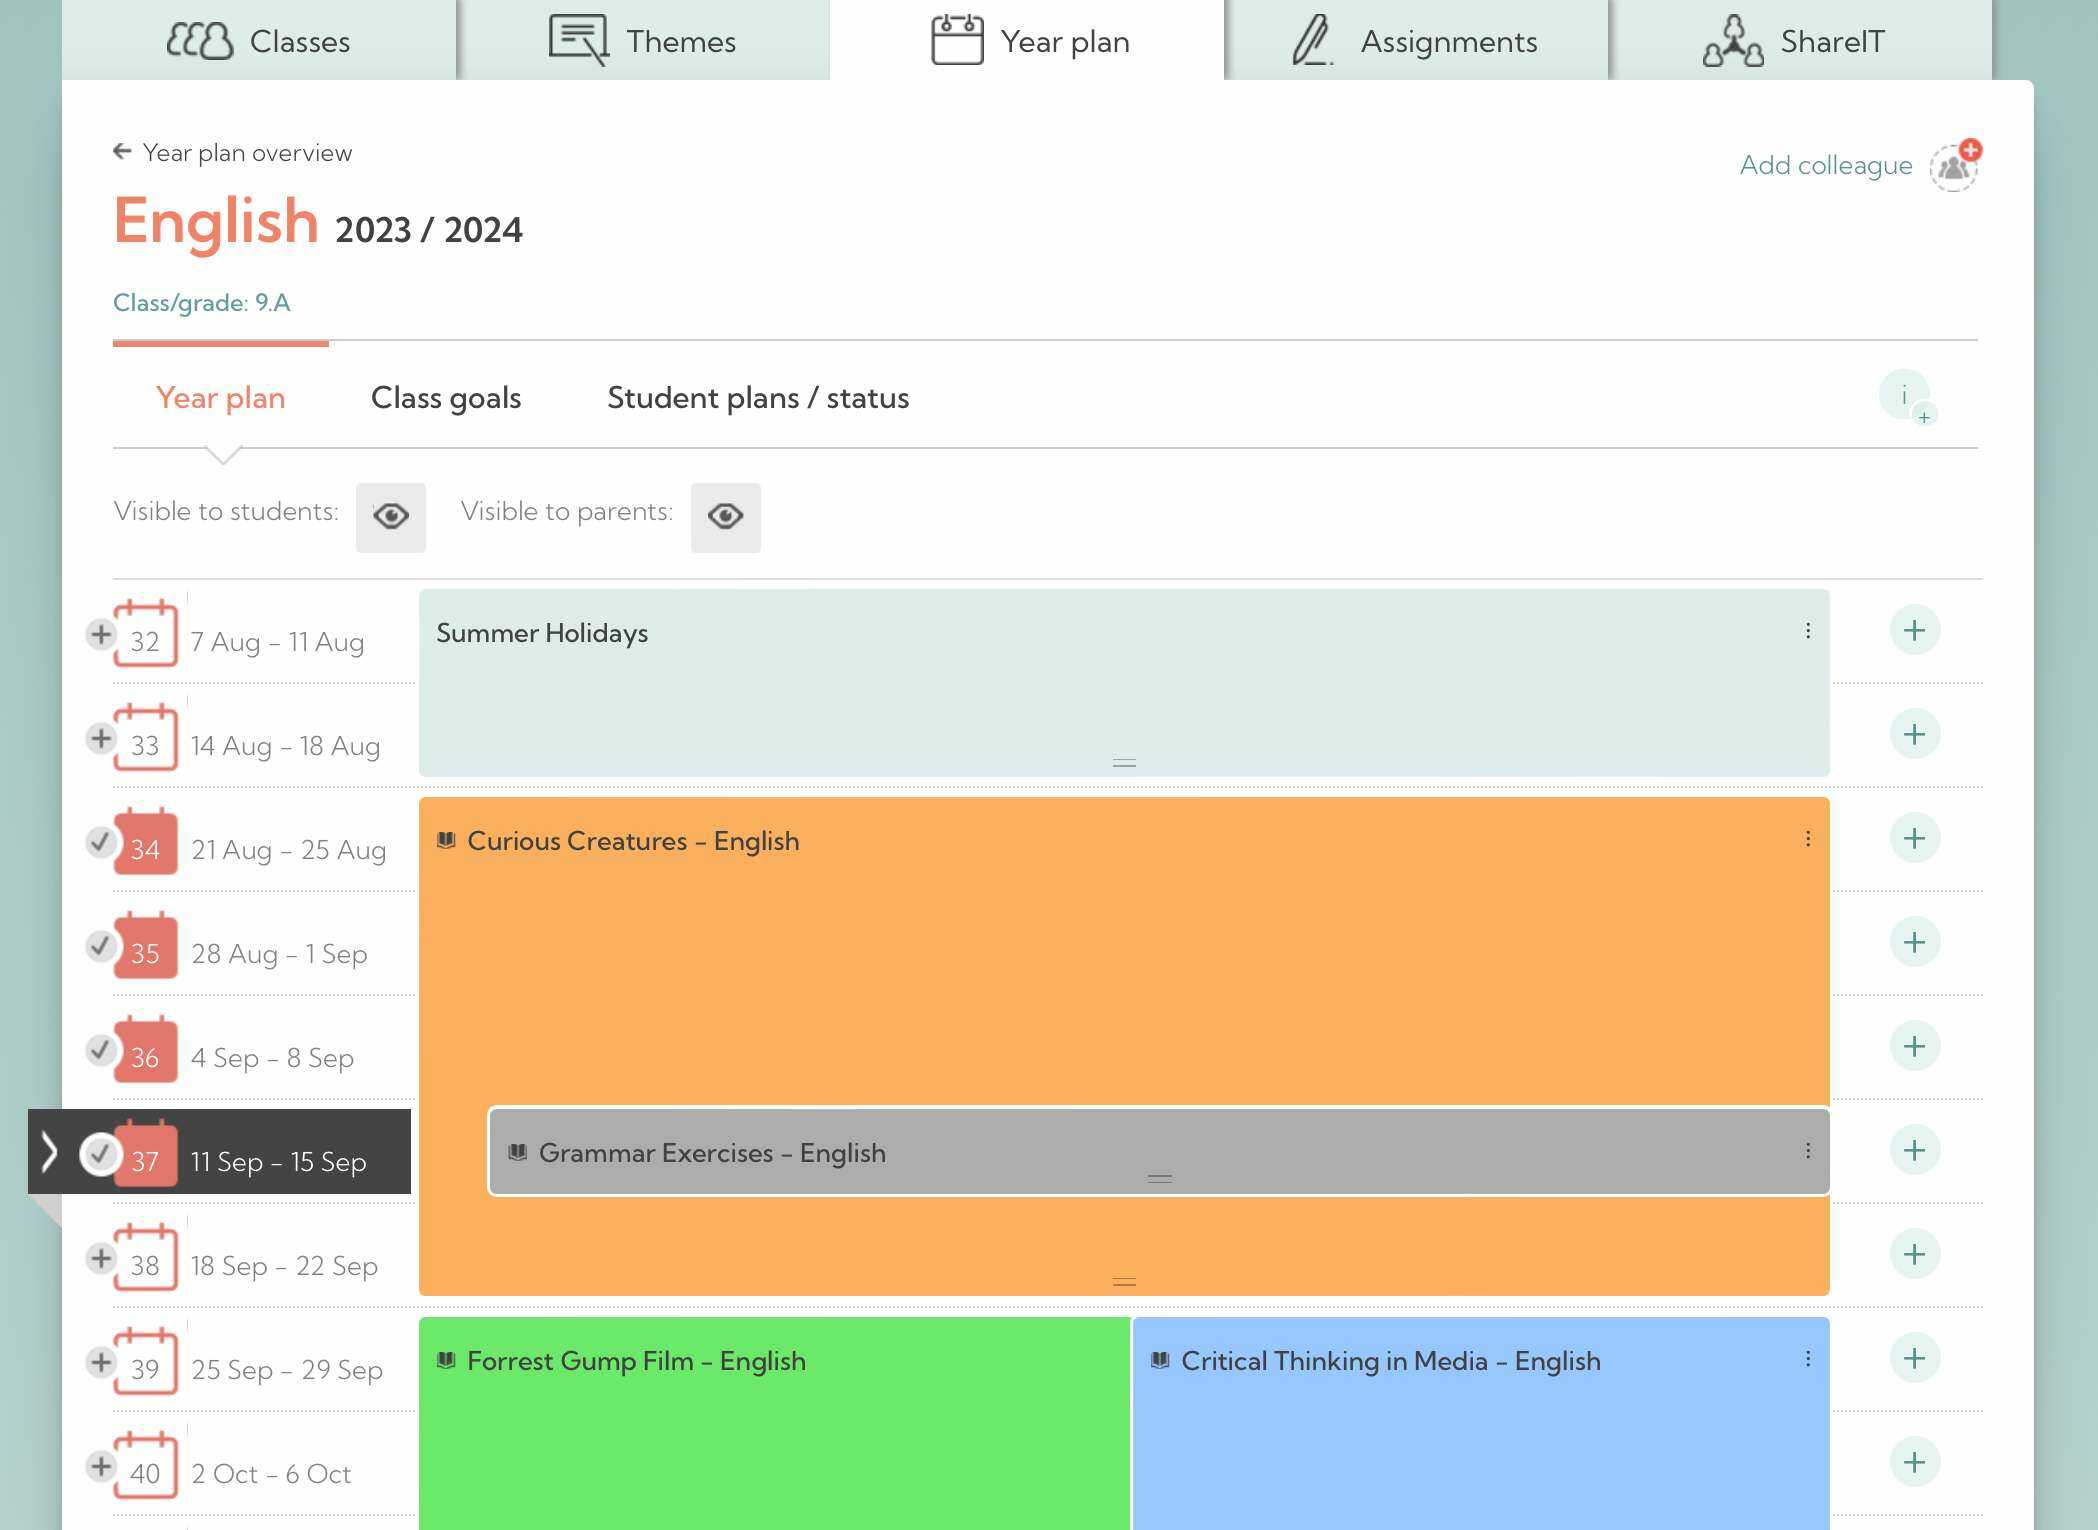
Task: Open the Student plans / status tab
Action: [757, 397]
